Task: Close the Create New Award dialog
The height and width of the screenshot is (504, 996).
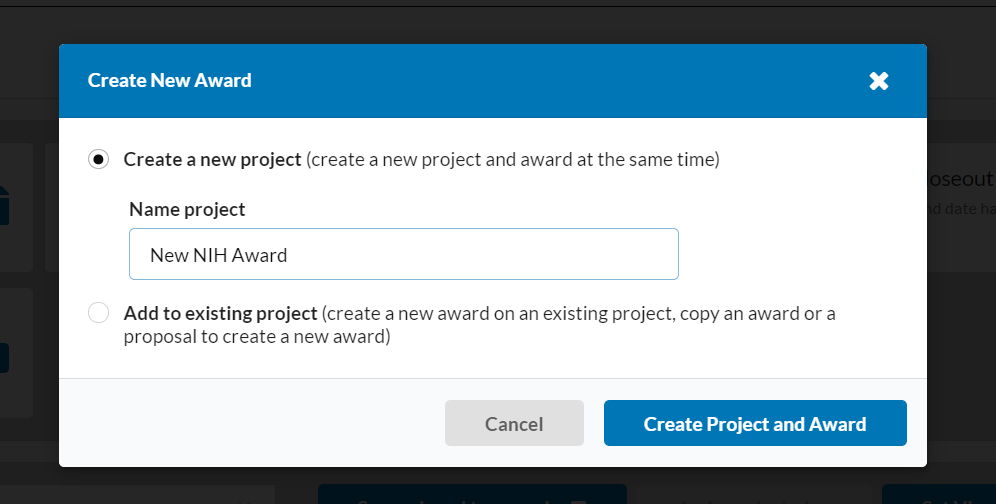Action: (878, 81)
